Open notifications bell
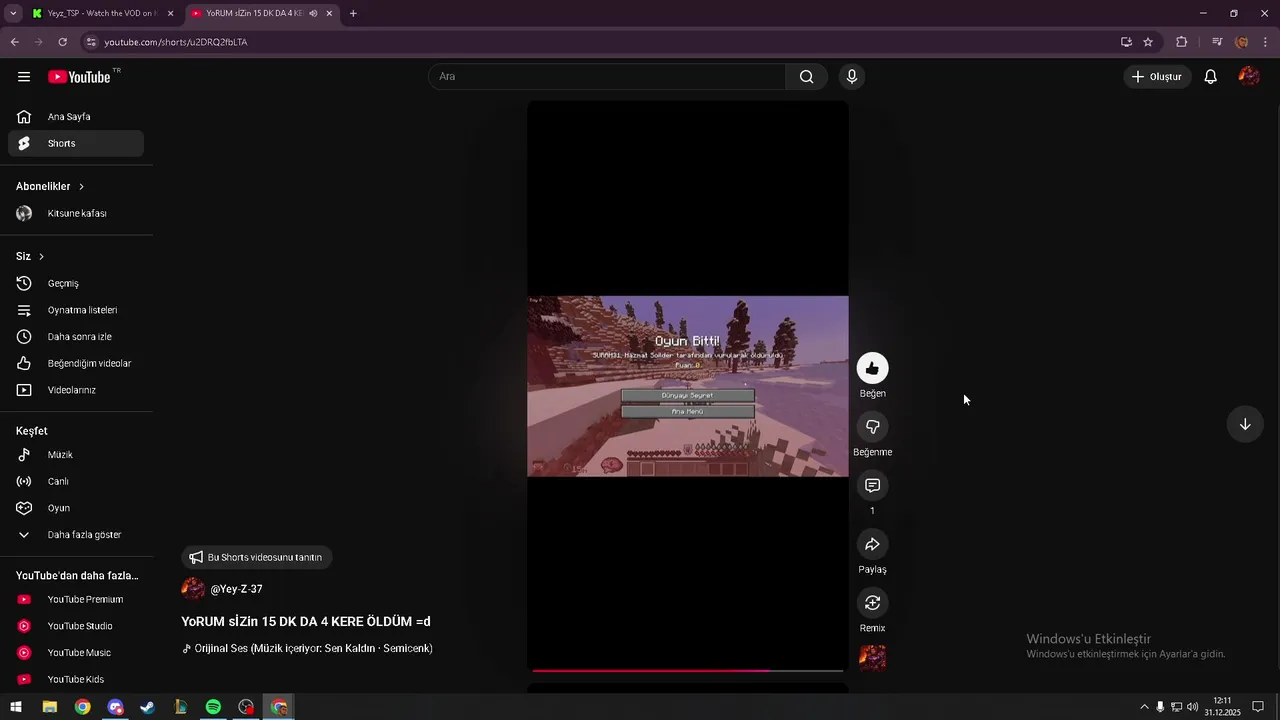The image size is (1280, 720). point(1210,77)
